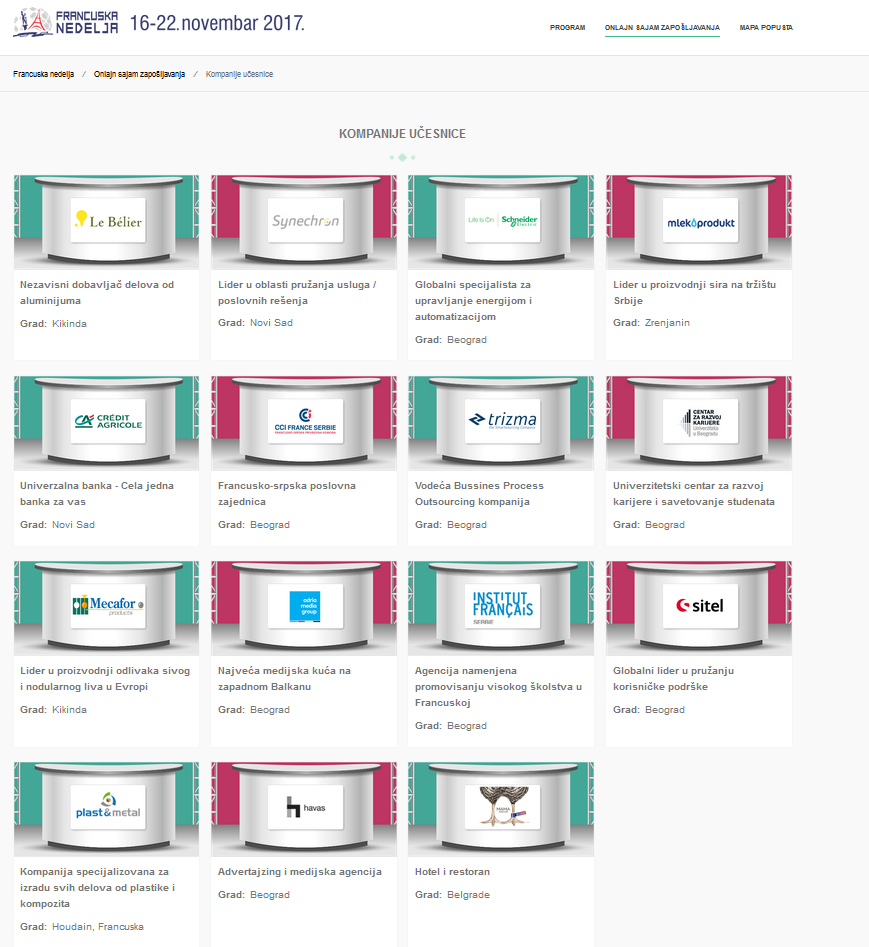Click 'Vodeća Bussines Process Outsourcing kompanija' text
869x947 pixels.
pyautogui.click(x=479, y=493)
